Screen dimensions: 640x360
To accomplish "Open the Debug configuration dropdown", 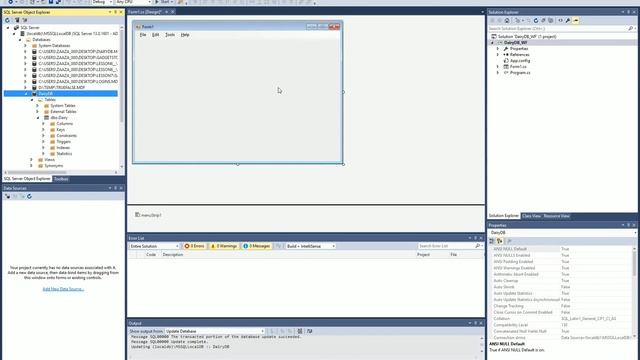I will [x=102, y=2].
